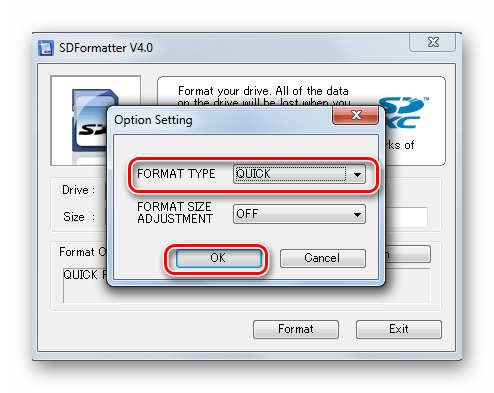Close the SDFormatter main window
Screen dimensions: 494x393
[x=432, y=42]
